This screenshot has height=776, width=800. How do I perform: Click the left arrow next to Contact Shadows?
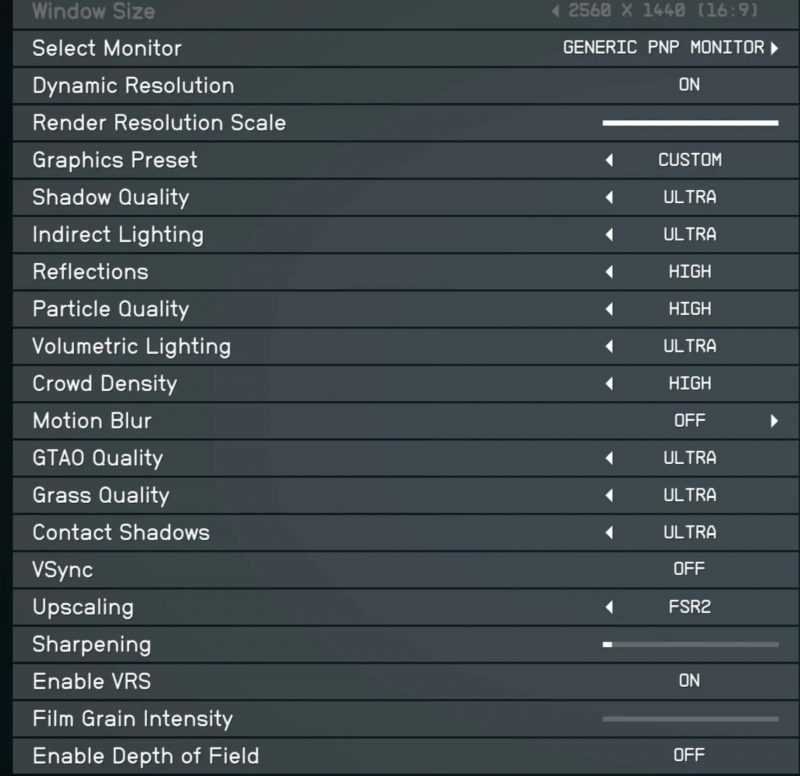coord(608,532)
